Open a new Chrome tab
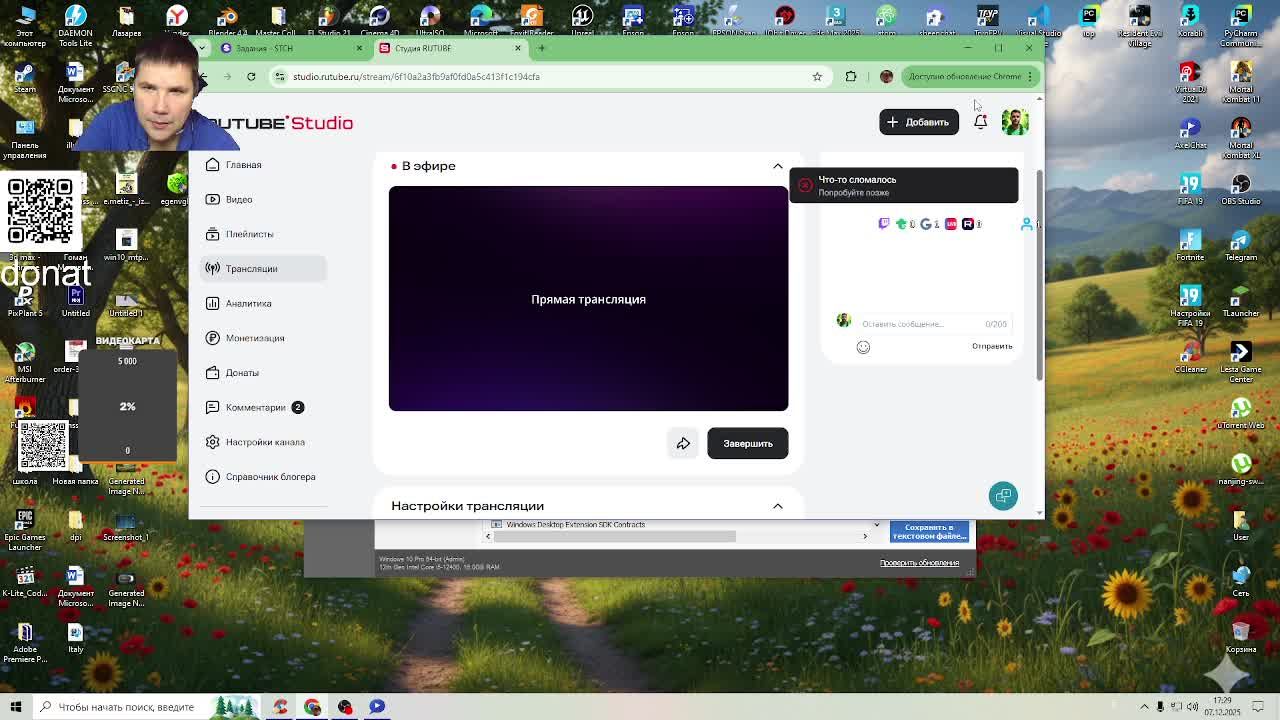Viewport: 1280px width, 720px height. pyautogui.click(x=542, y=48)
